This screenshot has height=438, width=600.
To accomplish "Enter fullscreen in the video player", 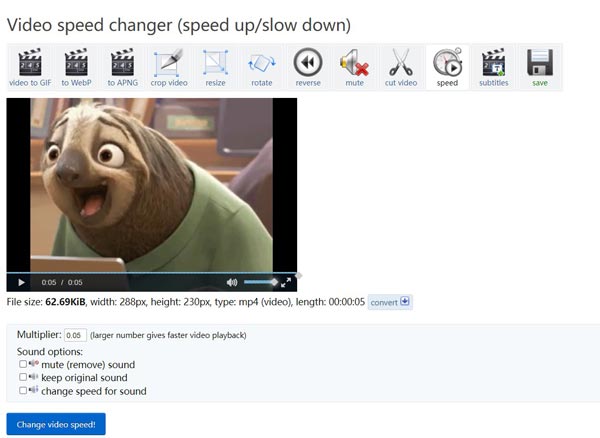I will pos(286,282).
